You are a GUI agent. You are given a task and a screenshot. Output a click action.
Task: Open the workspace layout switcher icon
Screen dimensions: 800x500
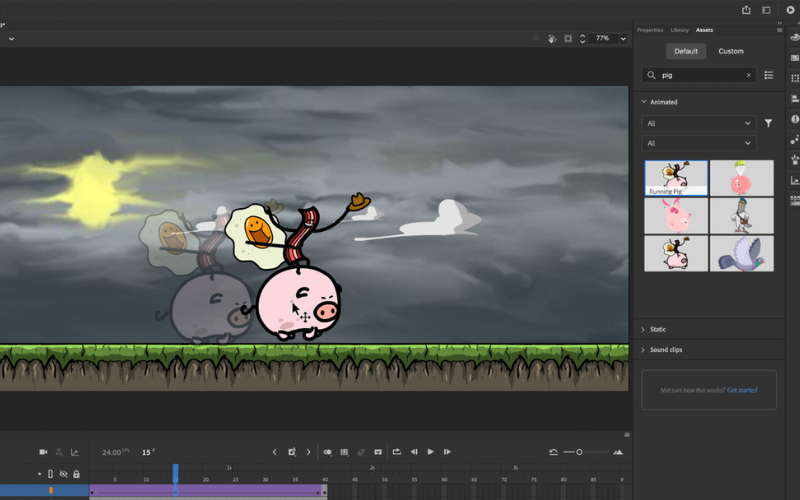(767, 10)
